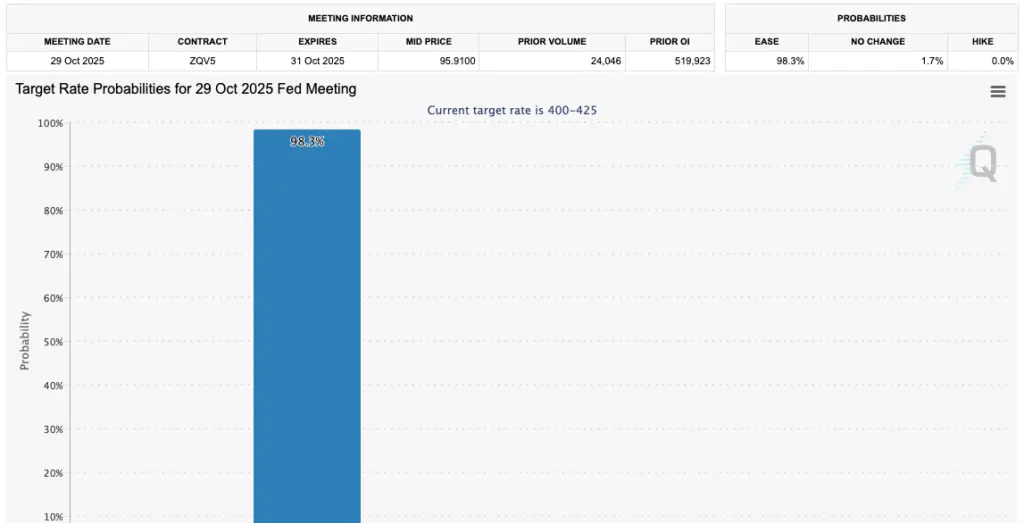Click the MEETING DATE column header
Screen dimensions: 1024x523
77,41
